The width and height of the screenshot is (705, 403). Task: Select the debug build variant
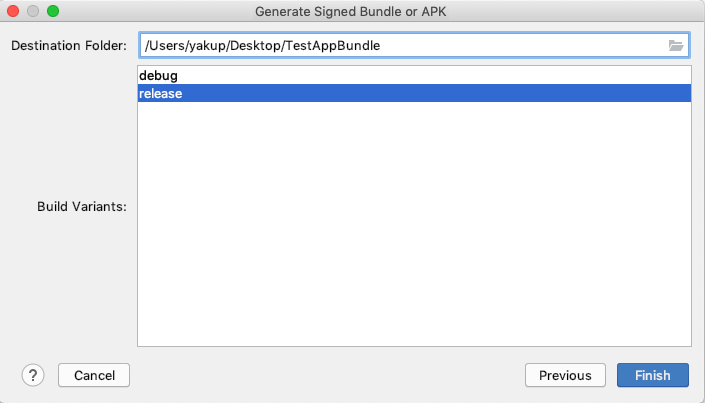coord(414,75)
